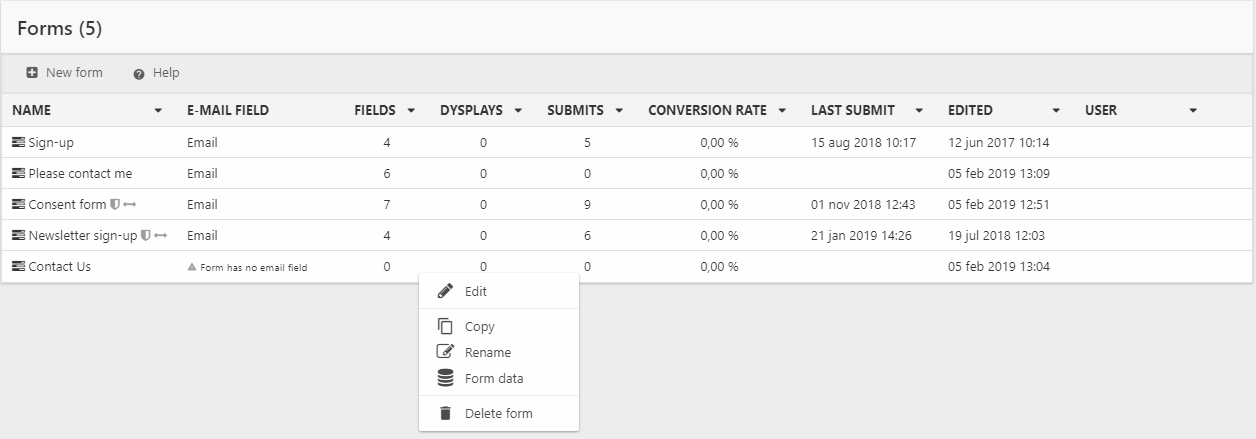Open the CONVERSION RATE column dropdown

[x=782, y=111]
